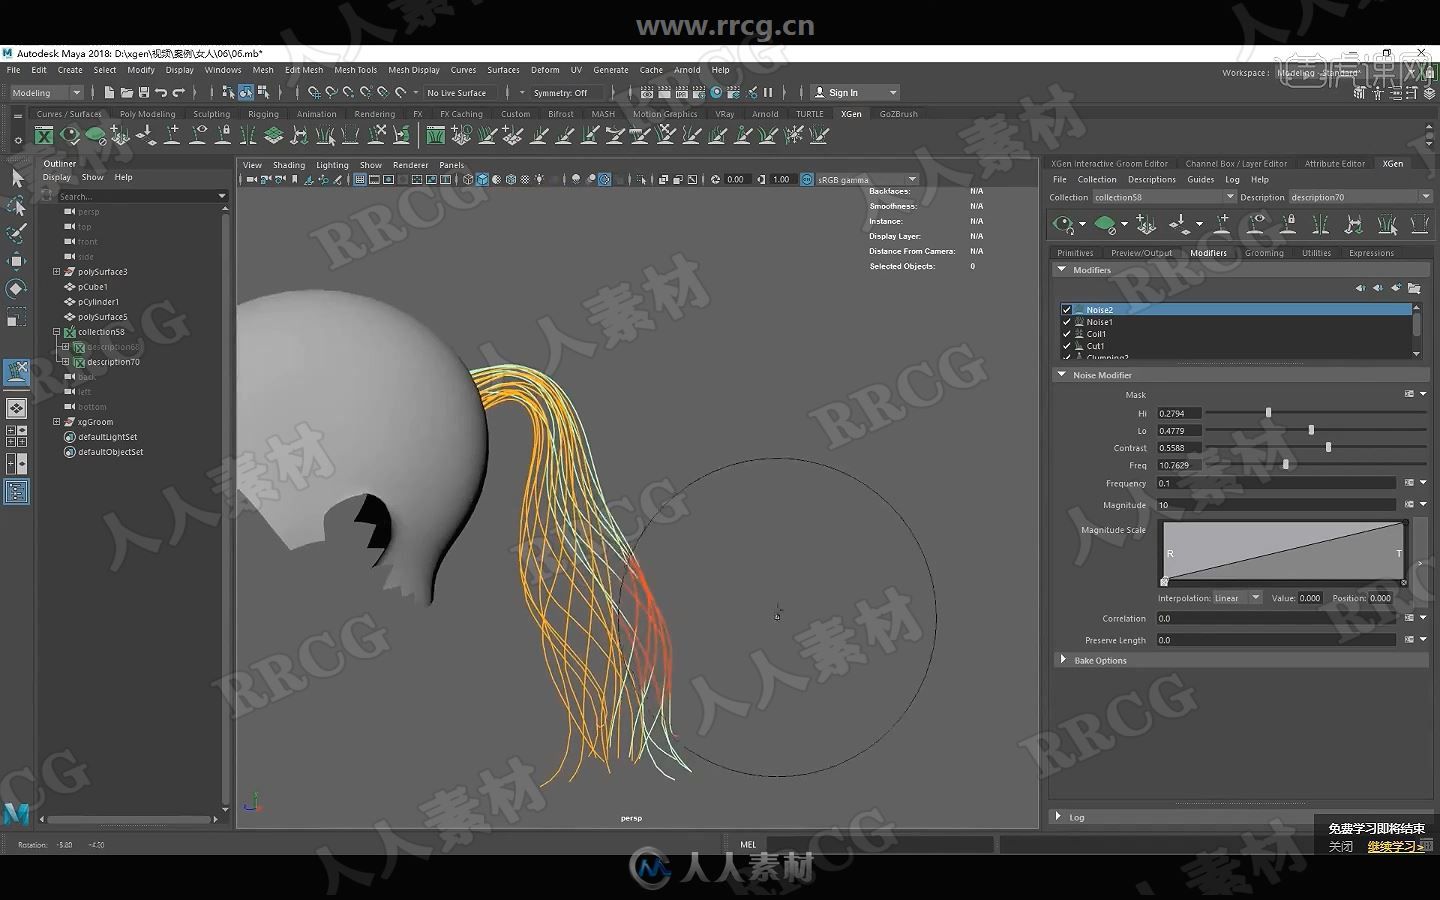The image size is (1440, 900).
Task: Open the Descriptions menu in XGen panel
Action: click(x=1152, y=179)
